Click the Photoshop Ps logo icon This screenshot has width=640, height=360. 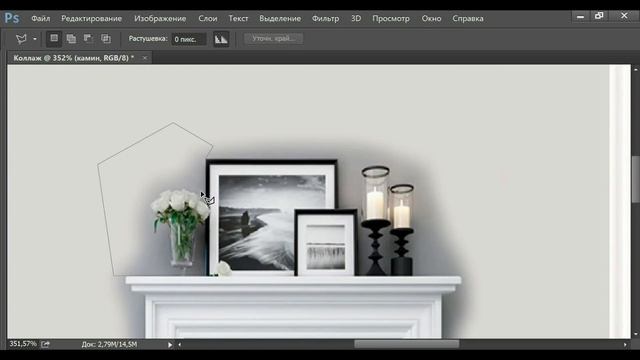[x=12, y=18]
